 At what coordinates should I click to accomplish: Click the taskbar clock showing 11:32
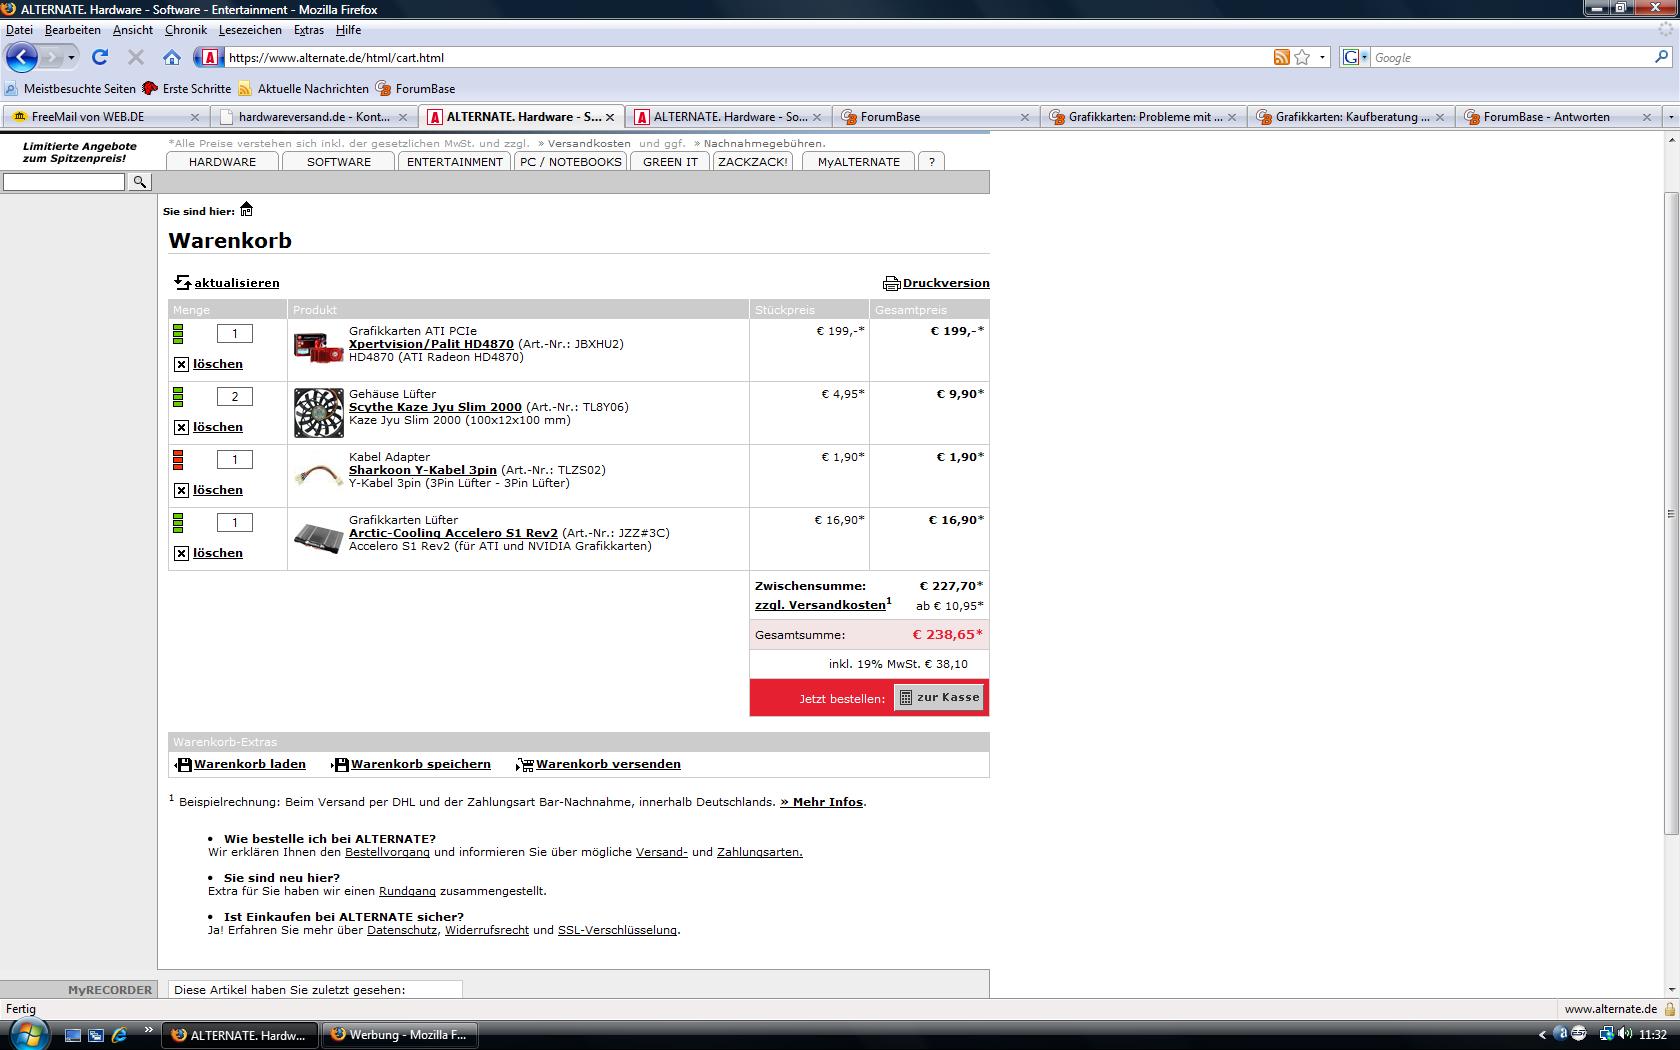(x=1653, y=1035)
